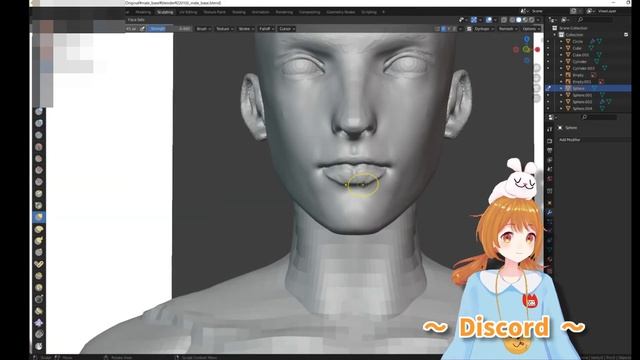The height and width of the screenshot is (360, 640).
Task: Select the brush icon directly below the active brush
Action: 39,229
